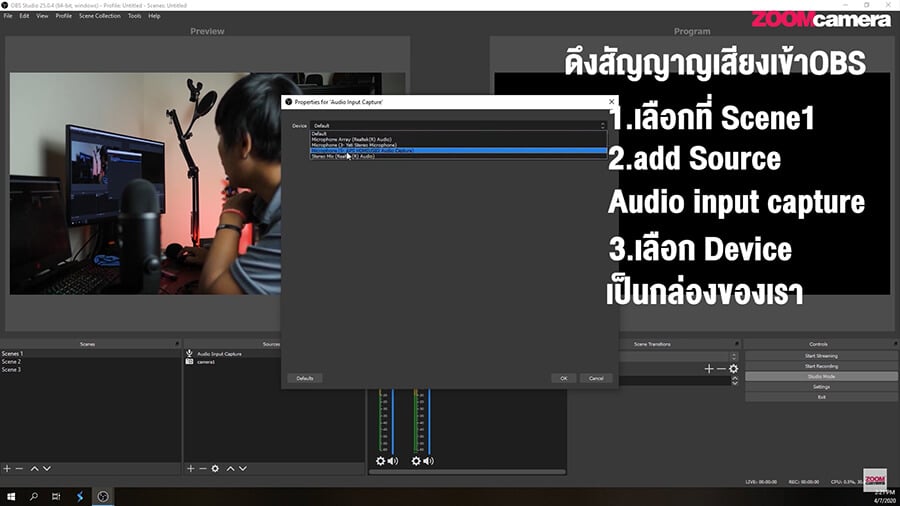
Task: Click the second mixer channel's blue volume slider
Action: pyautogui.click(x=429, y=422)
